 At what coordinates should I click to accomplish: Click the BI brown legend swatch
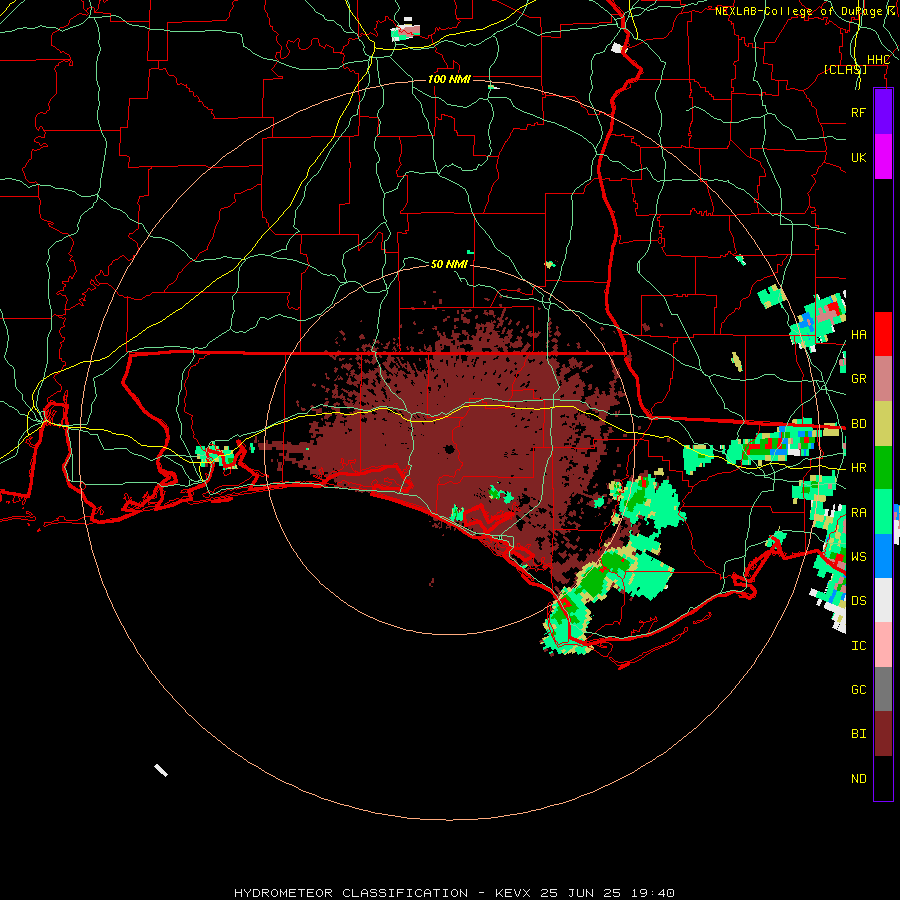pyautogui.click(x=883, y=734)
